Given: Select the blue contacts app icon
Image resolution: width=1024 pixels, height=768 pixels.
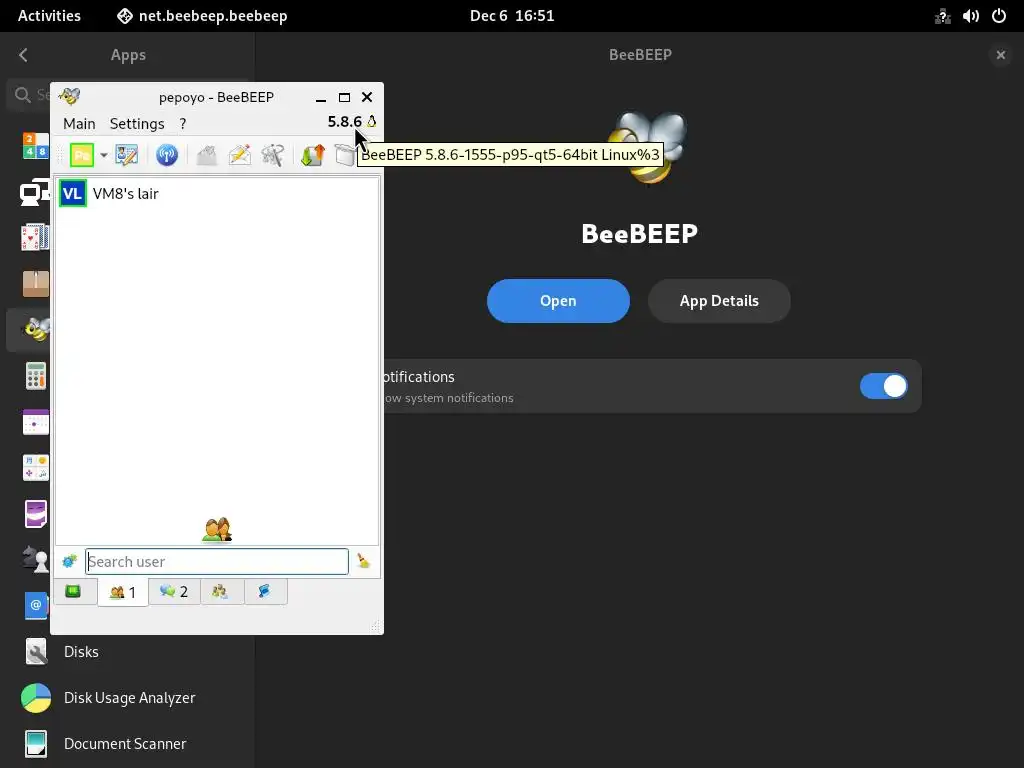Looking at the screenshot, I should [35, 605].
